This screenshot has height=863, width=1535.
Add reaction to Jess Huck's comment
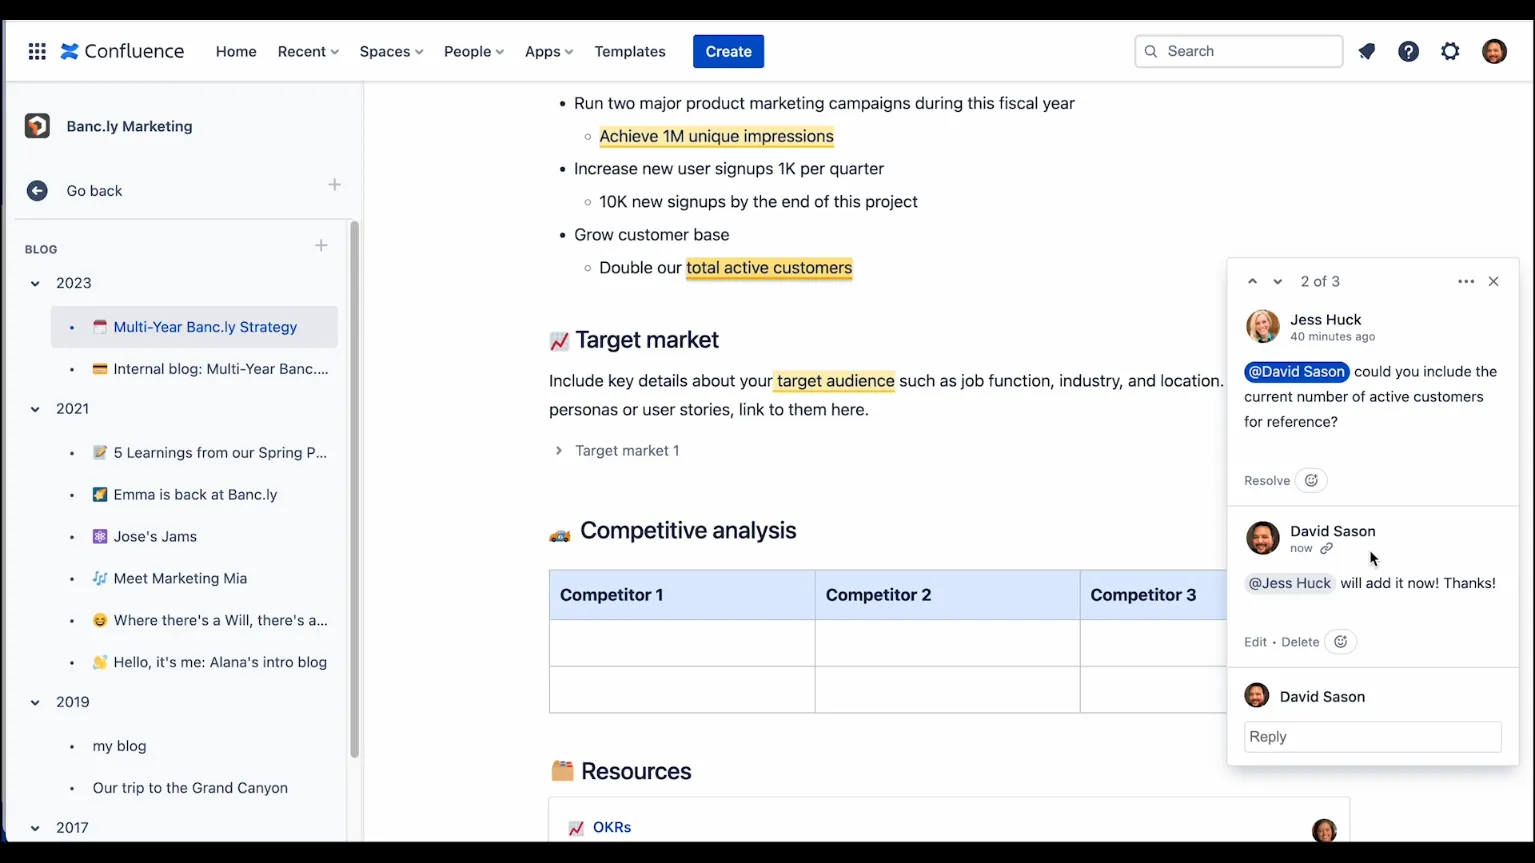tap(1311, 480)
